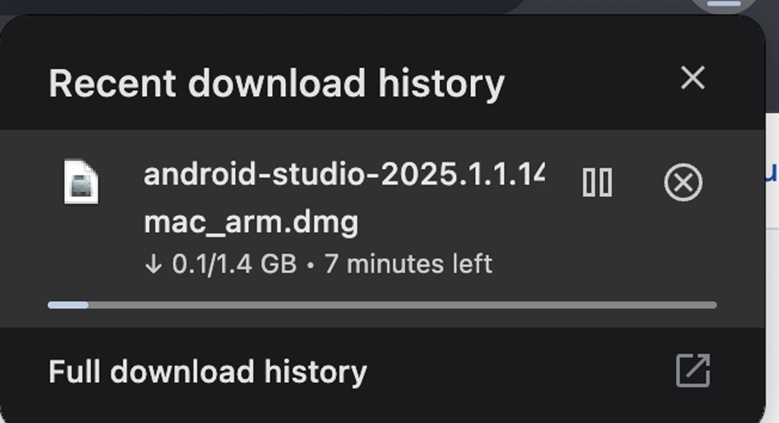Close the Recent download history popup
Screen dimensions: 779x423
pos(692,78)
